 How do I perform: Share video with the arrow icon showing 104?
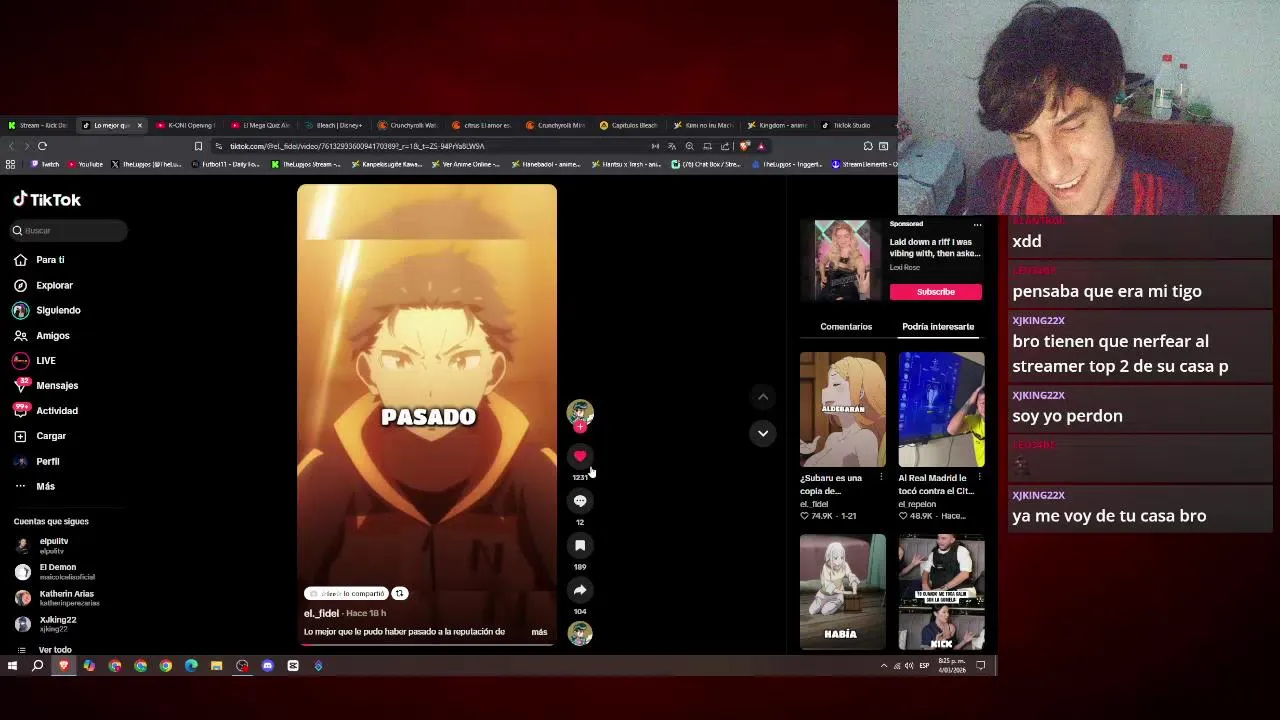pyautogui.click(x=580, y=590)
